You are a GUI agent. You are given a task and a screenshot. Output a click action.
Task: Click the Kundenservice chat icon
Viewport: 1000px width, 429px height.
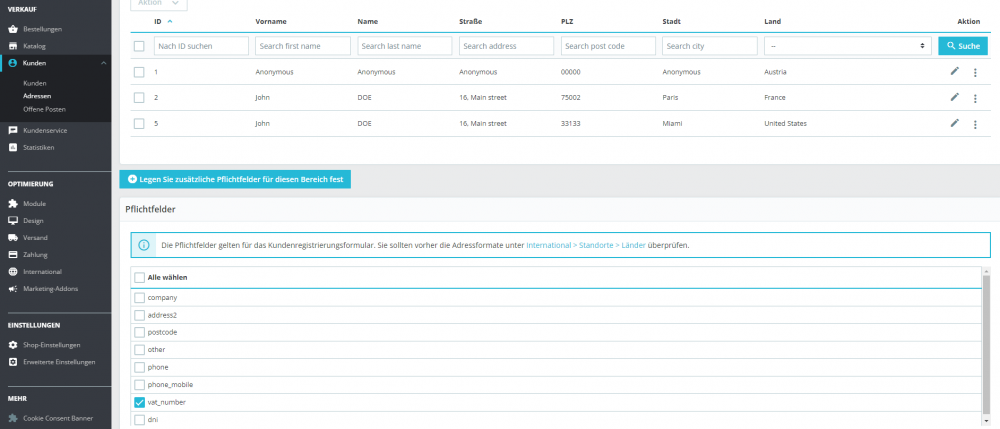[12, 130]
